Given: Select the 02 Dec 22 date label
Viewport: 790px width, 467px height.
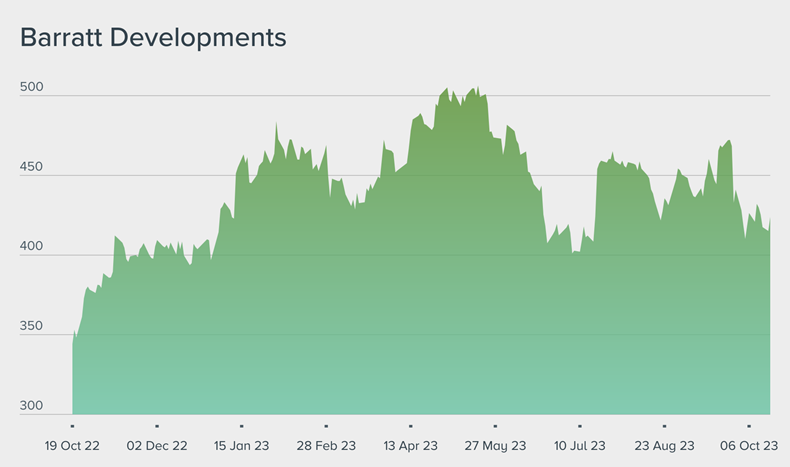Looking at the screenshot, I should click(x=157, y=445).
